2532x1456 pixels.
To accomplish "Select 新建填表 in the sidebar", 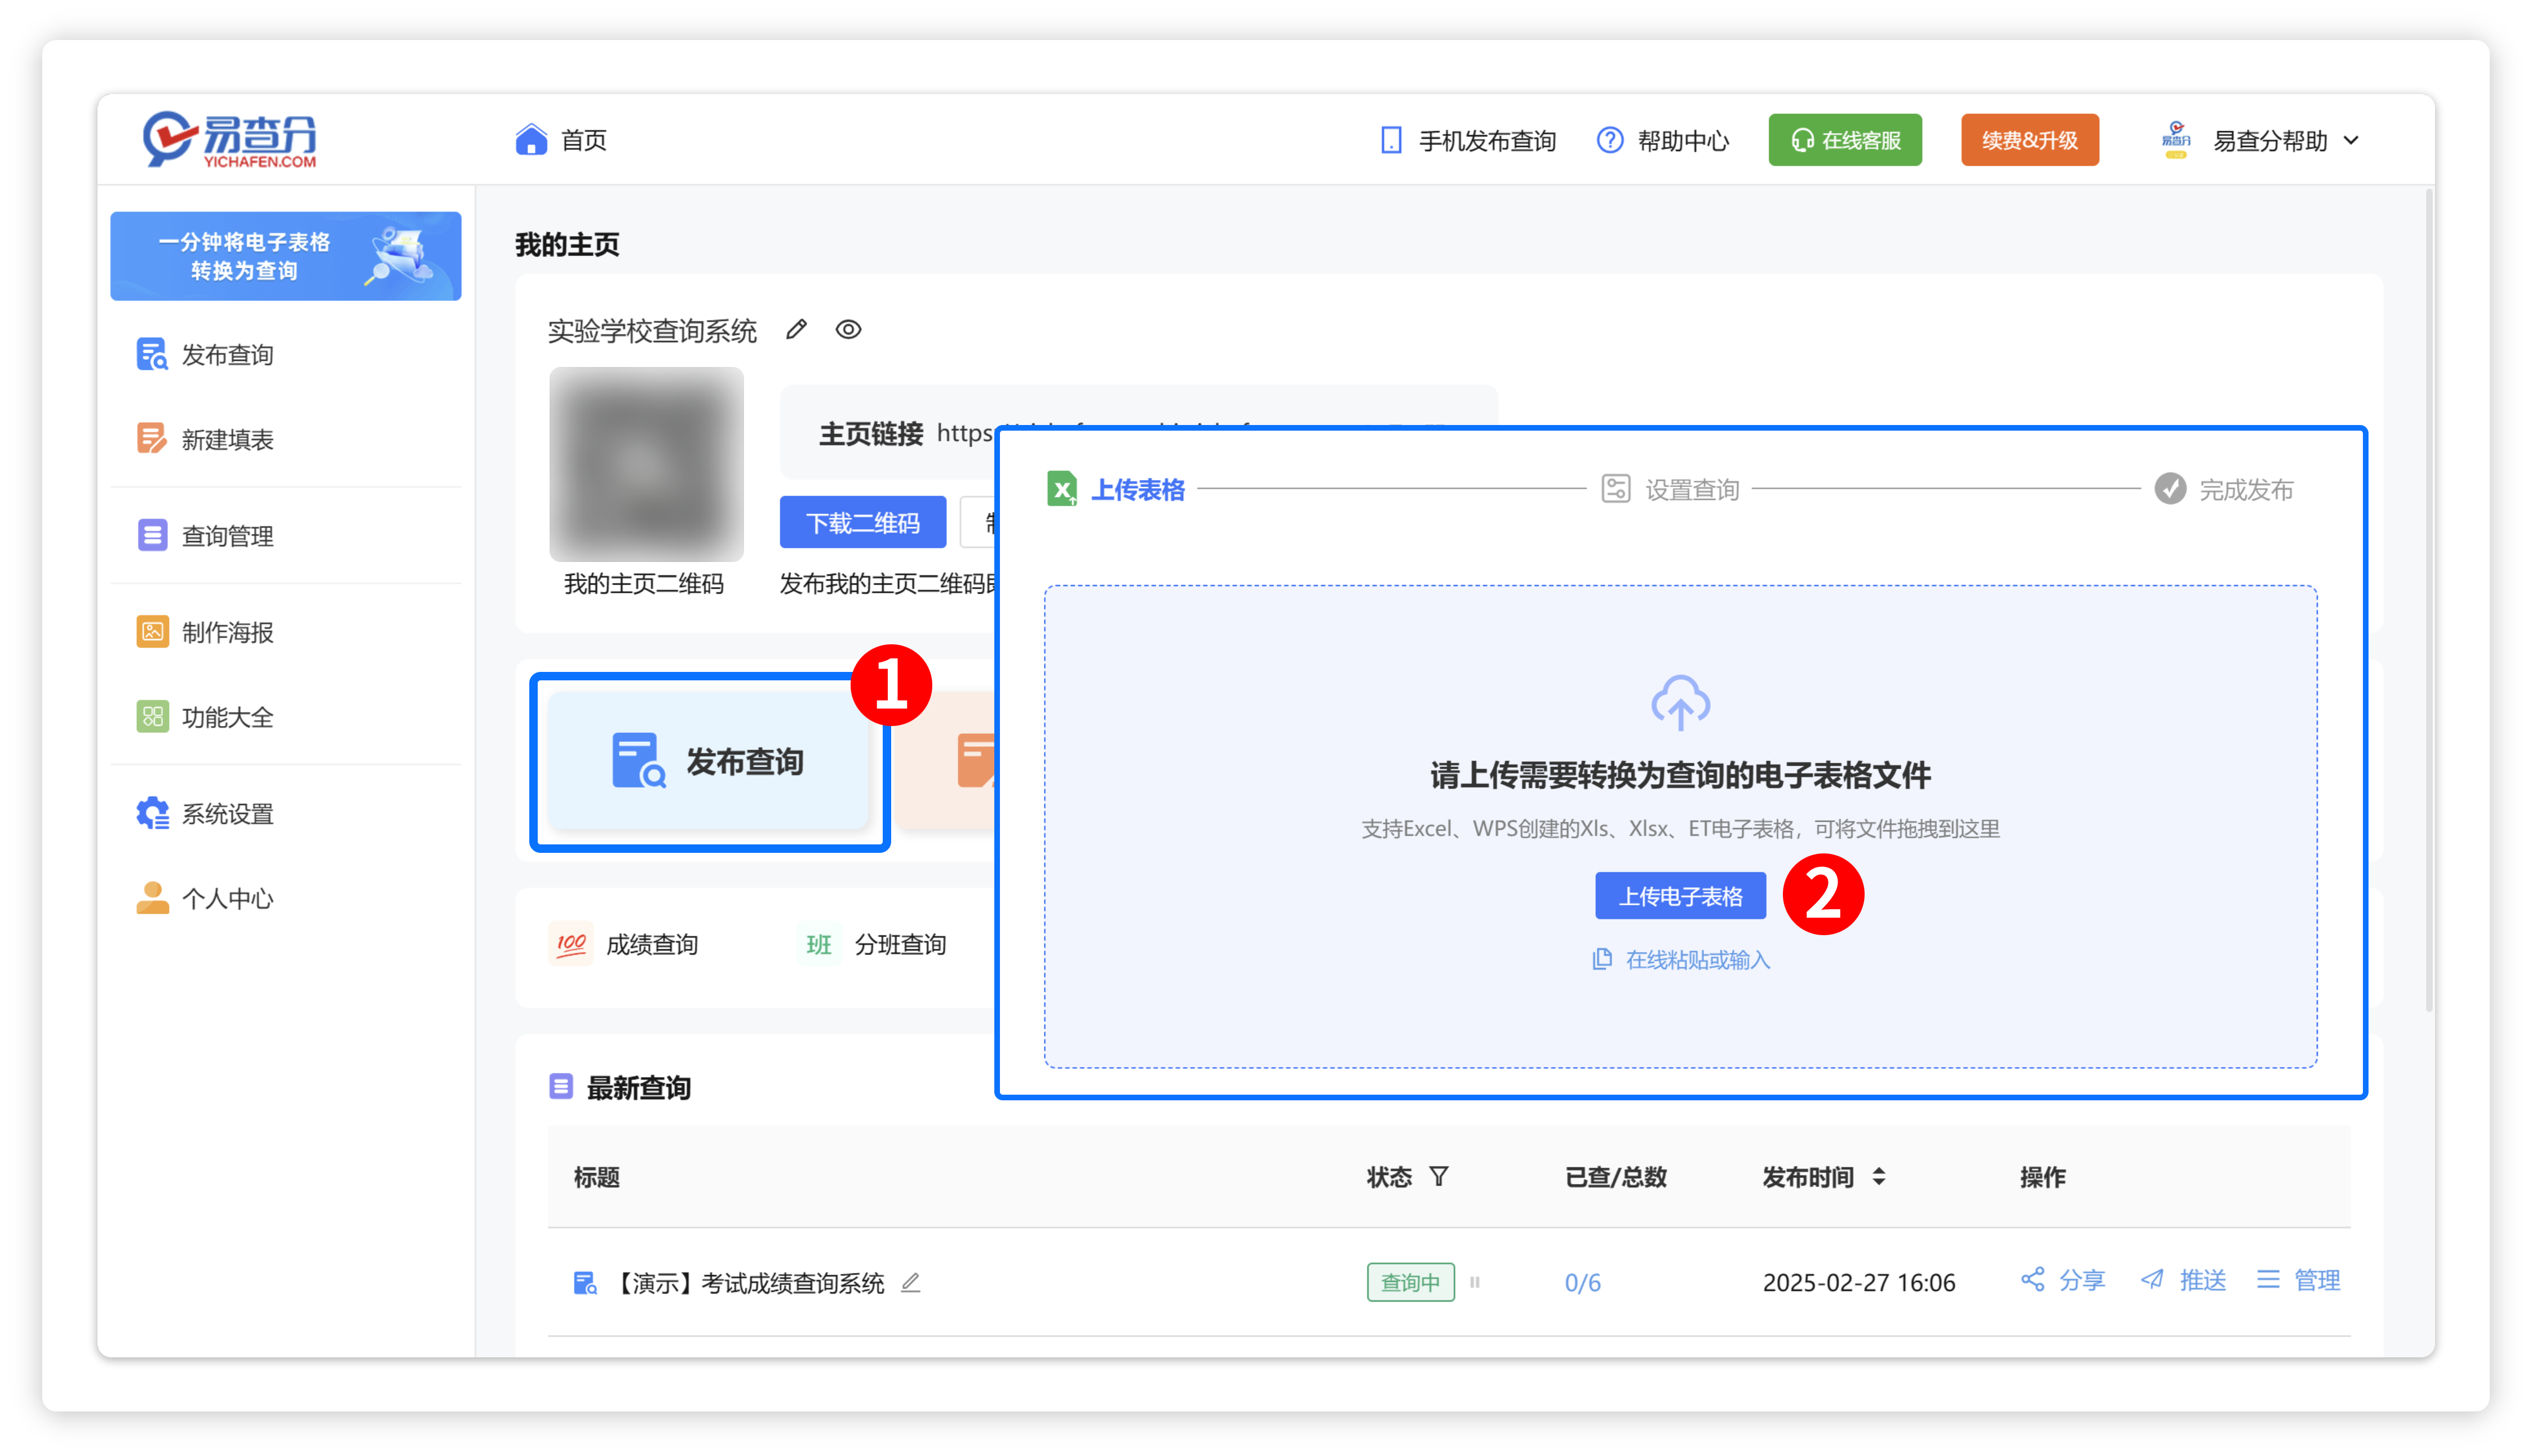I will tap(205, 439).
